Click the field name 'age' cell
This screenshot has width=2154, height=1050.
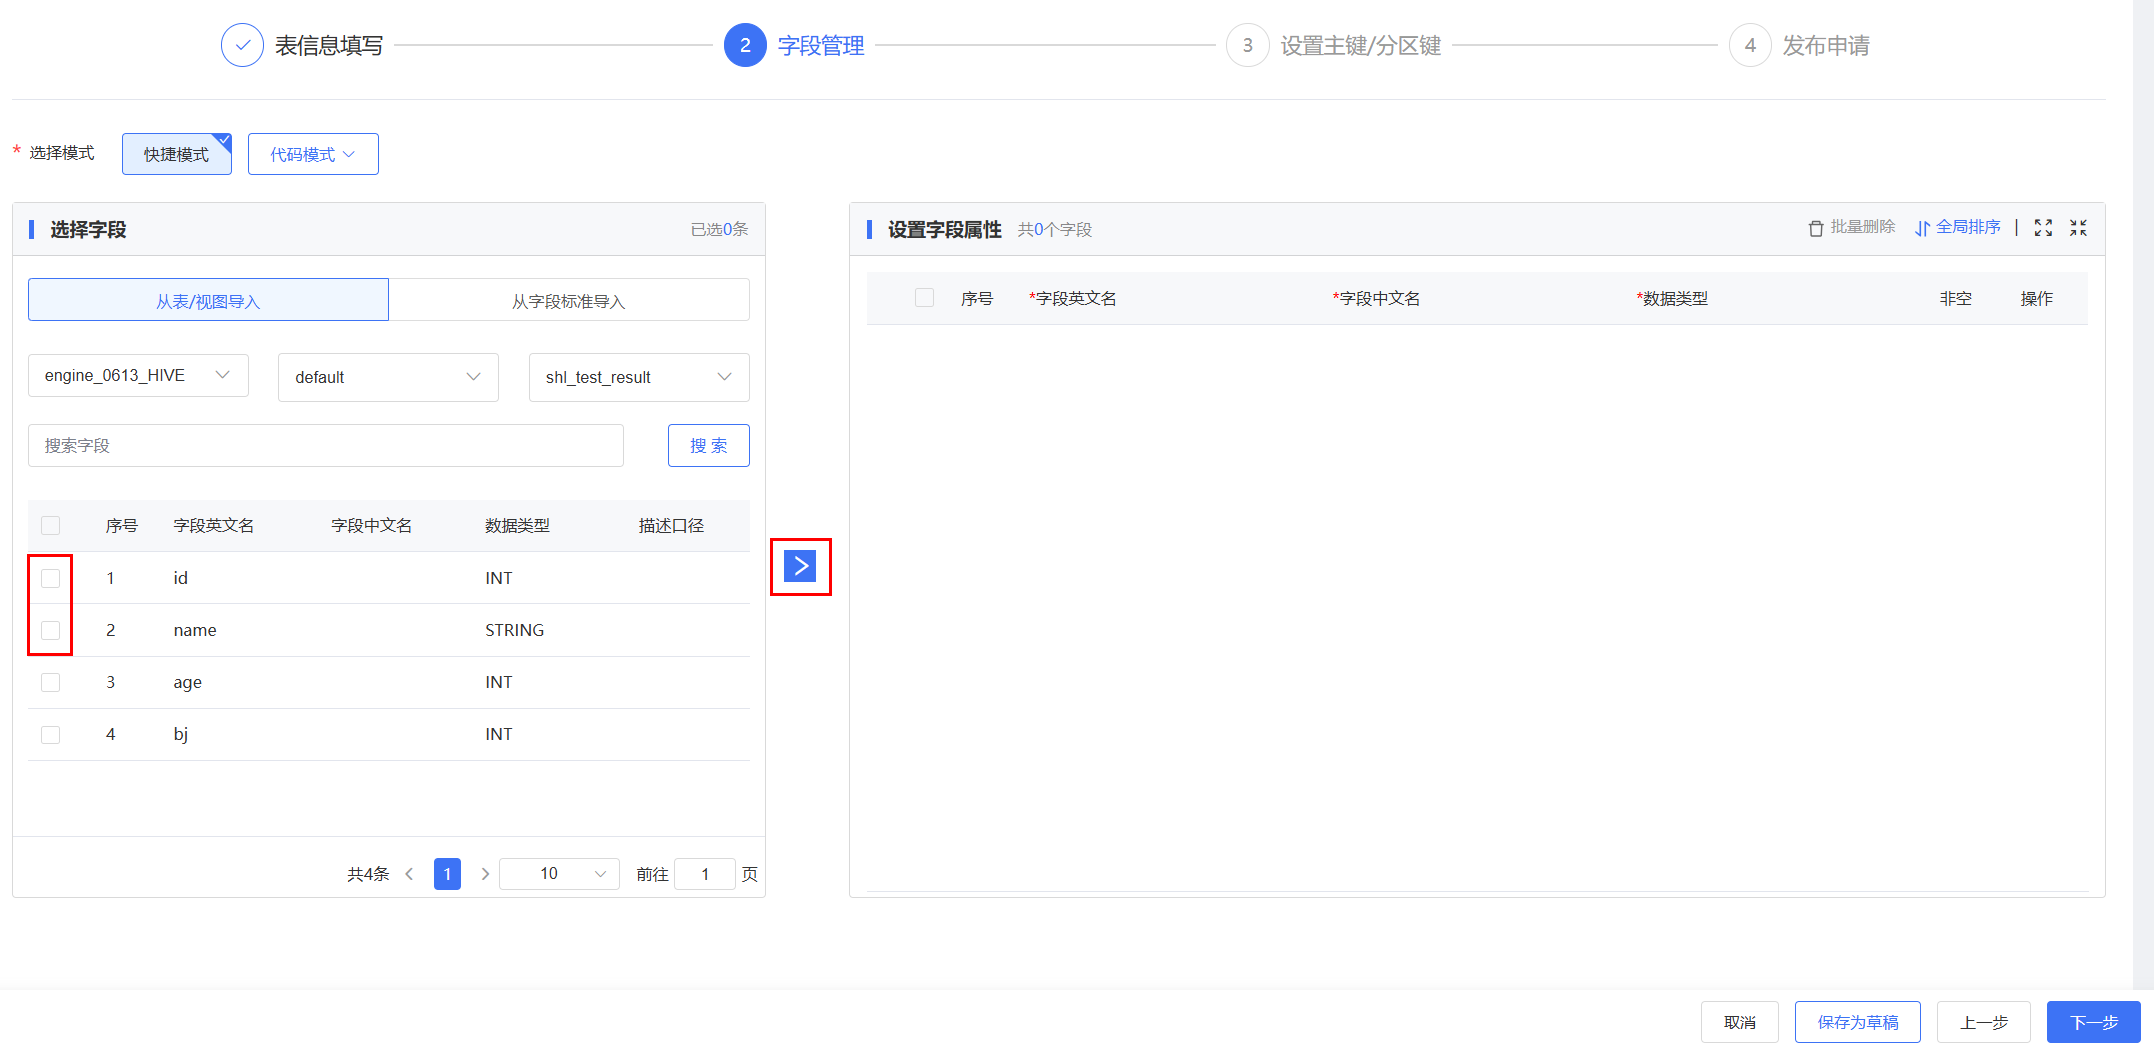188,682
